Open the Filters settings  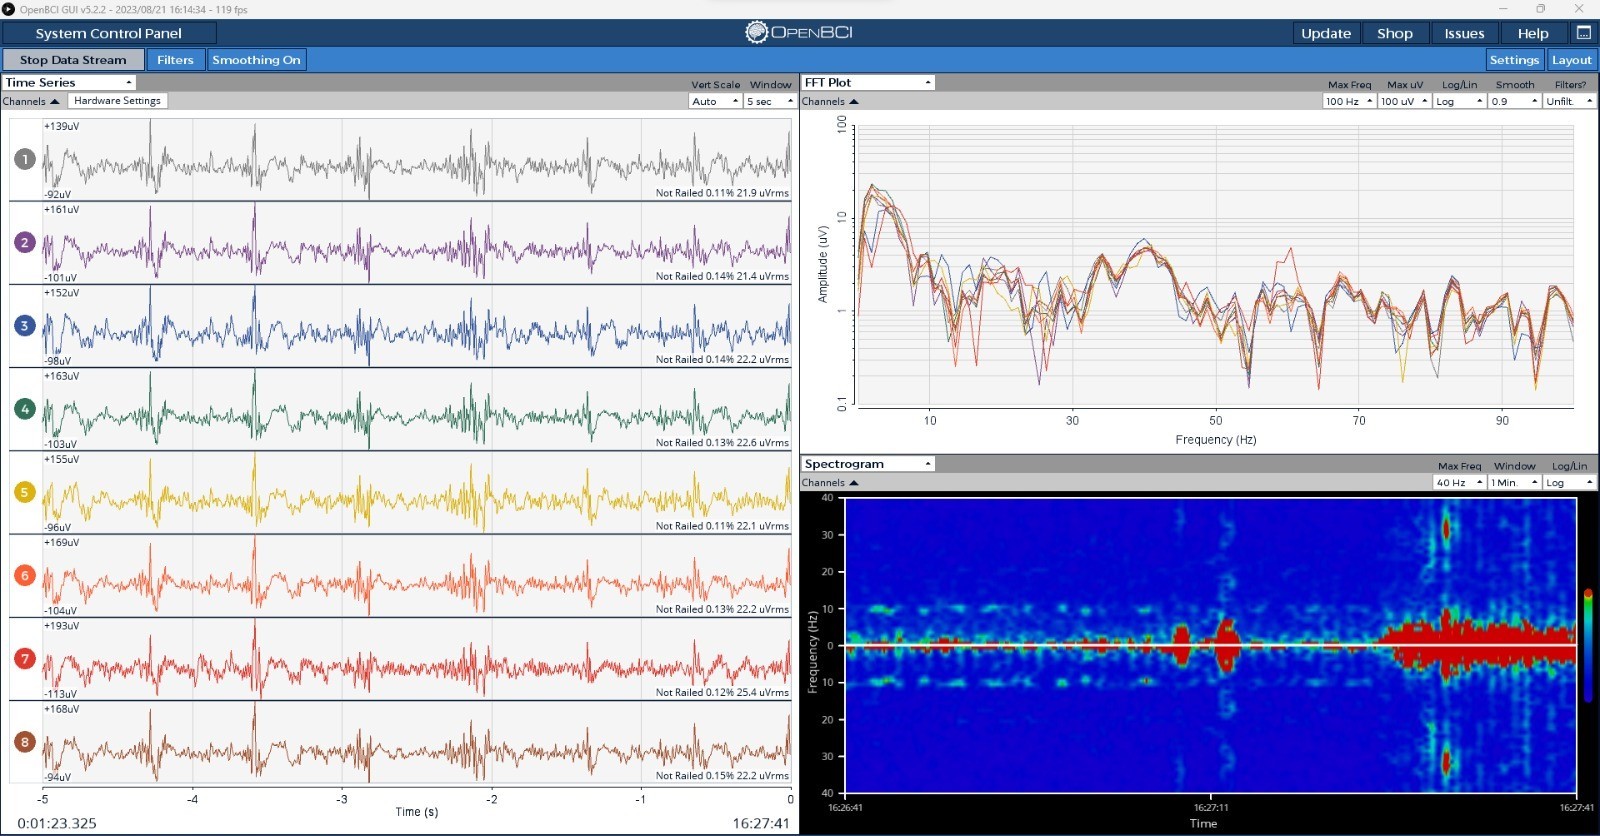(x=175, y=60)
